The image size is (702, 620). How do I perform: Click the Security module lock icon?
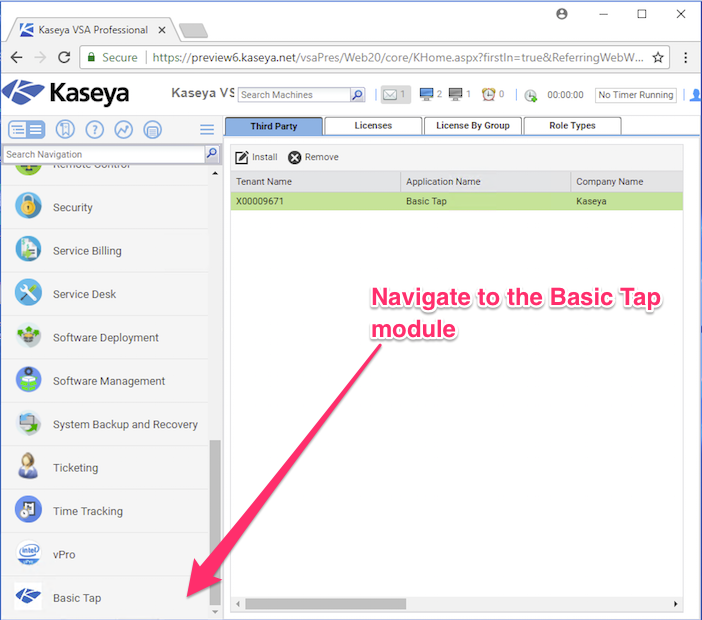click(x=28, y=205)
